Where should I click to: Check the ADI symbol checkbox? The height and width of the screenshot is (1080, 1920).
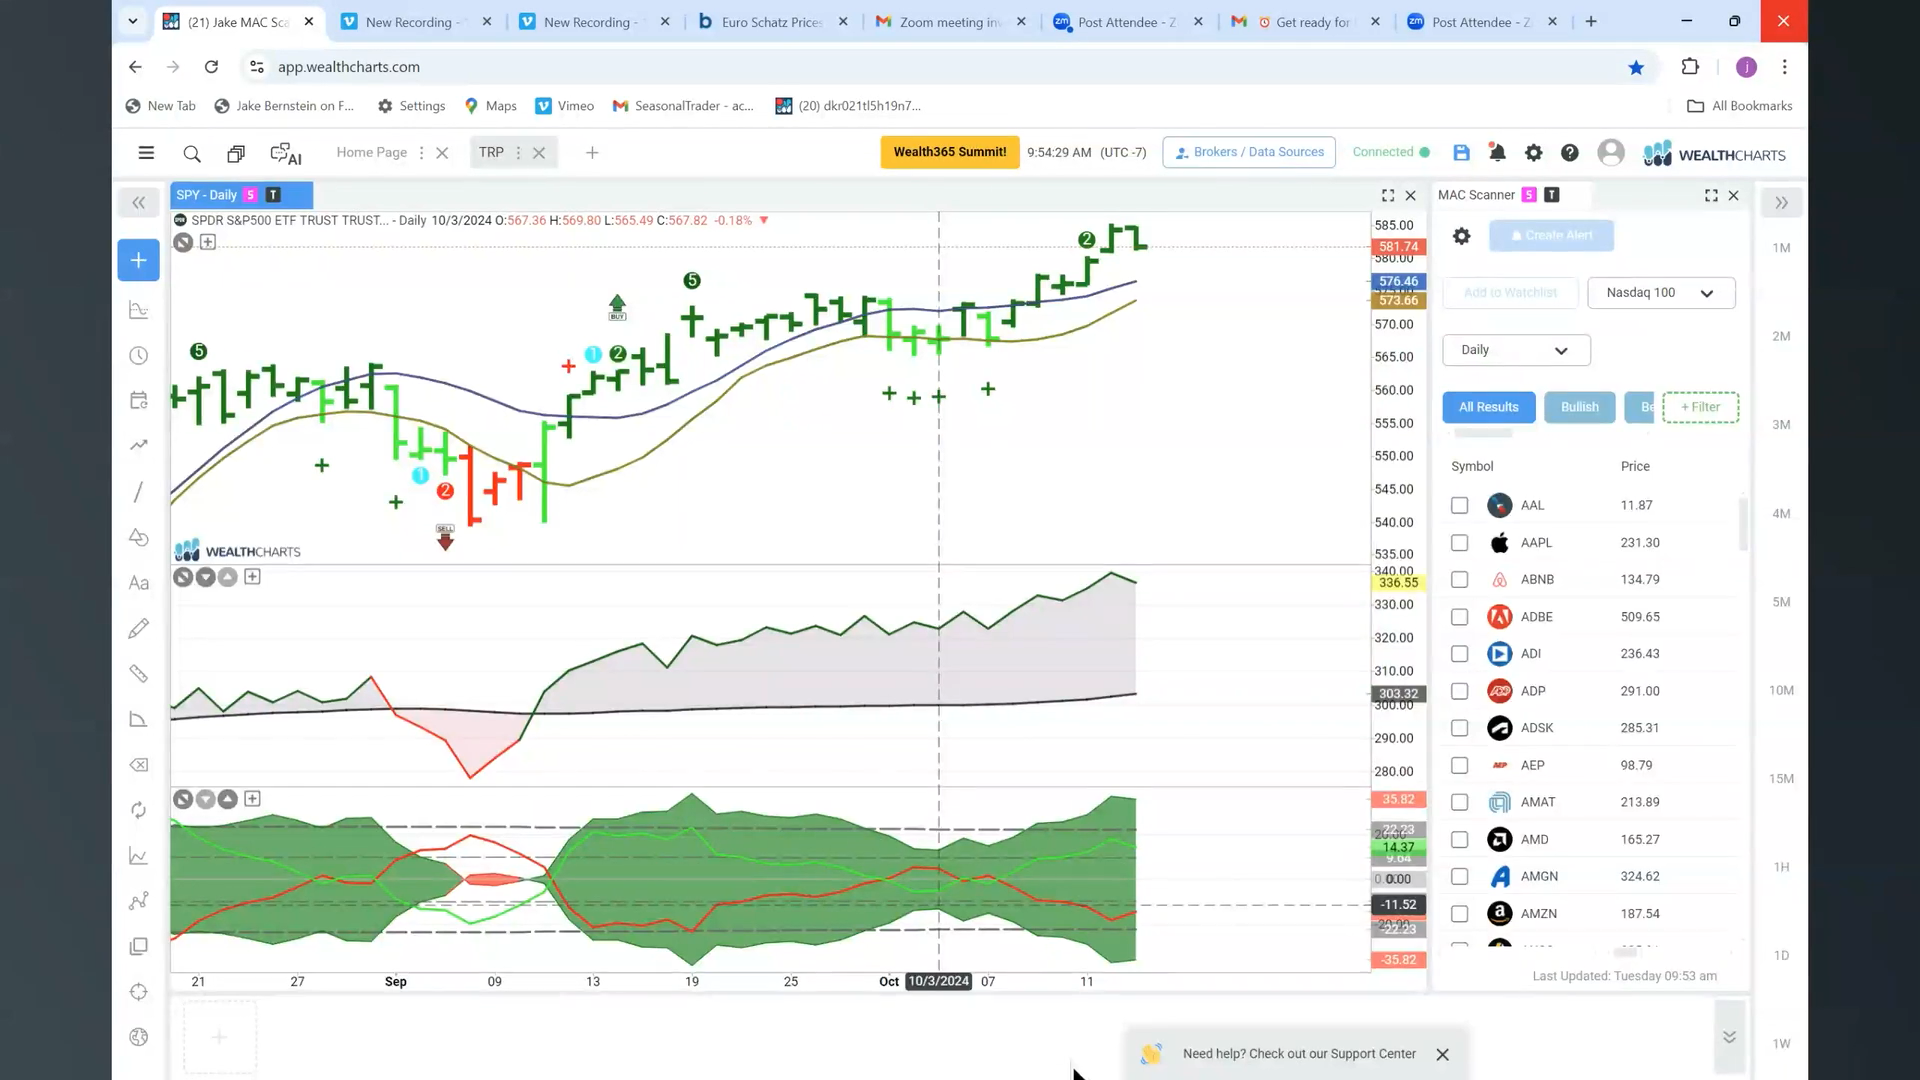(x=1459, y=654)
